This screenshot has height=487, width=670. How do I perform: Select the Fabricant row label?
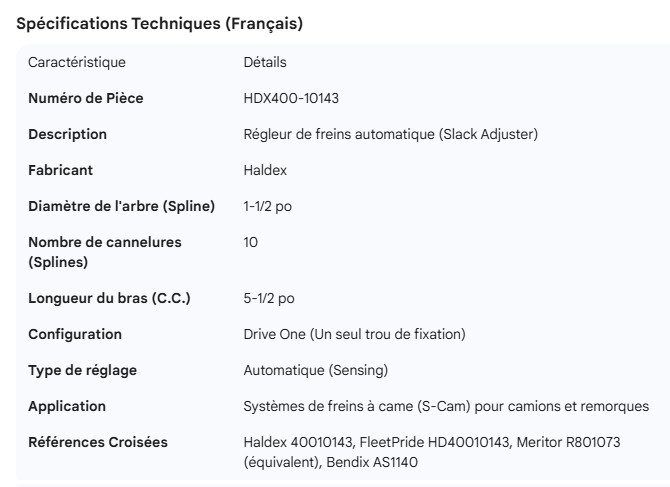[x=61, y=171]
